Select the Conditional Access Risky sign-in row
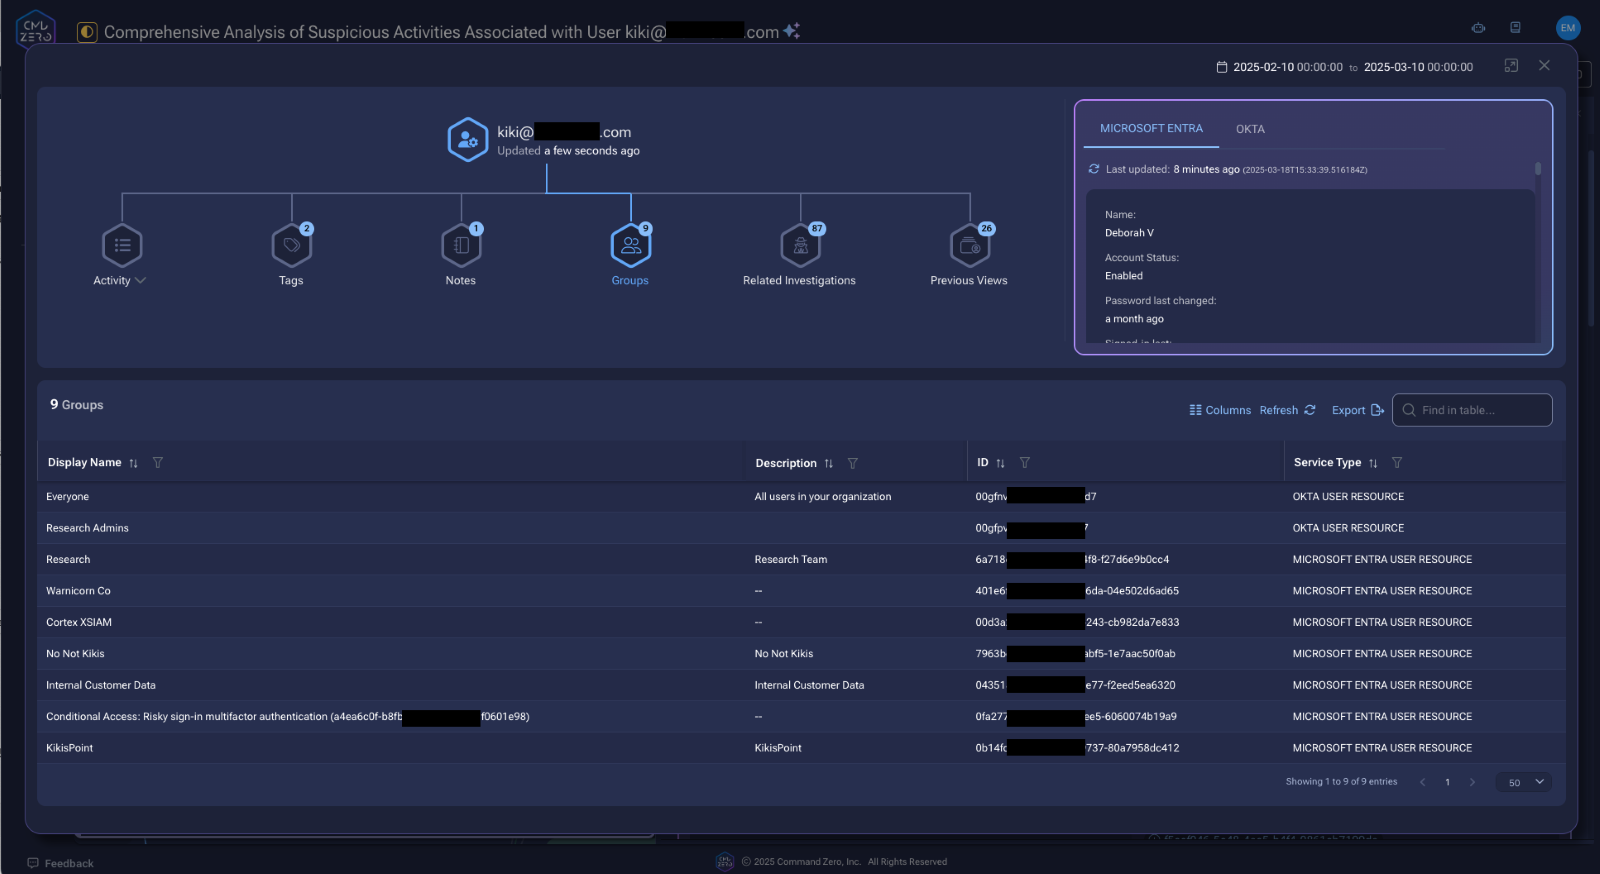 click(x=801, y=717)
